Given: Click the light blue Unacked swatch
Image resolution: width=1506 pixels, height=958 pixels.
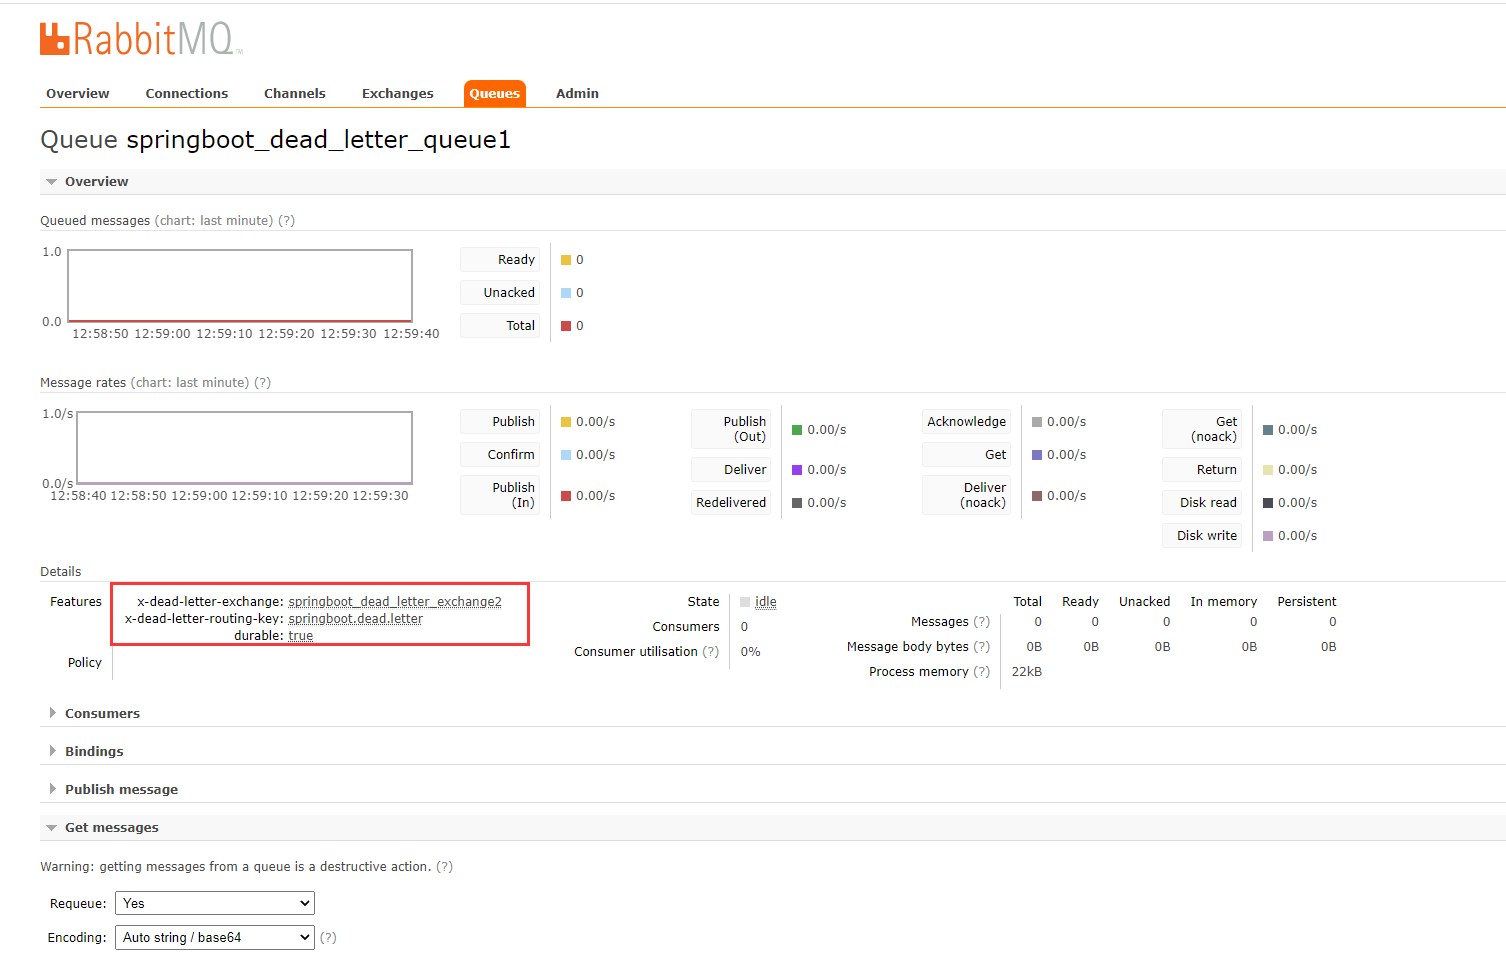Looking at the screenshot, I should pos(566,293).
